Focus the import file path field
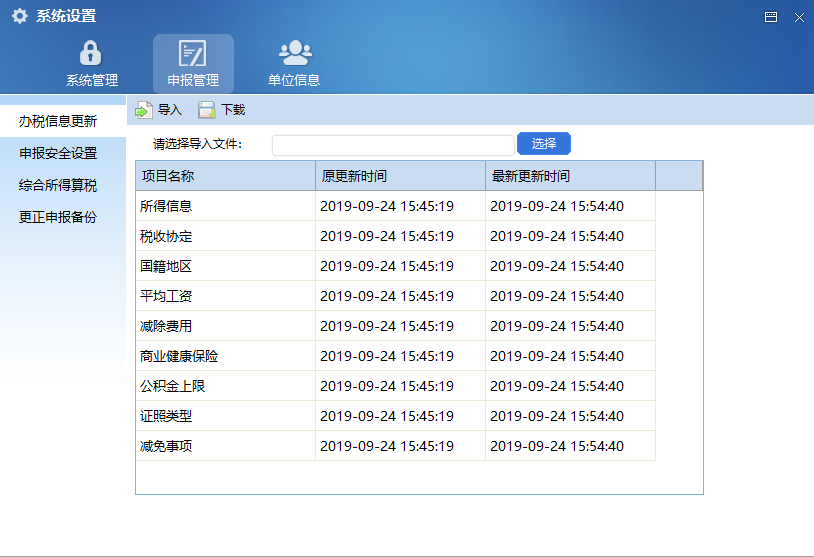This screenshot has height=557, width=814. pyautogui.click(x=393, y=145)
